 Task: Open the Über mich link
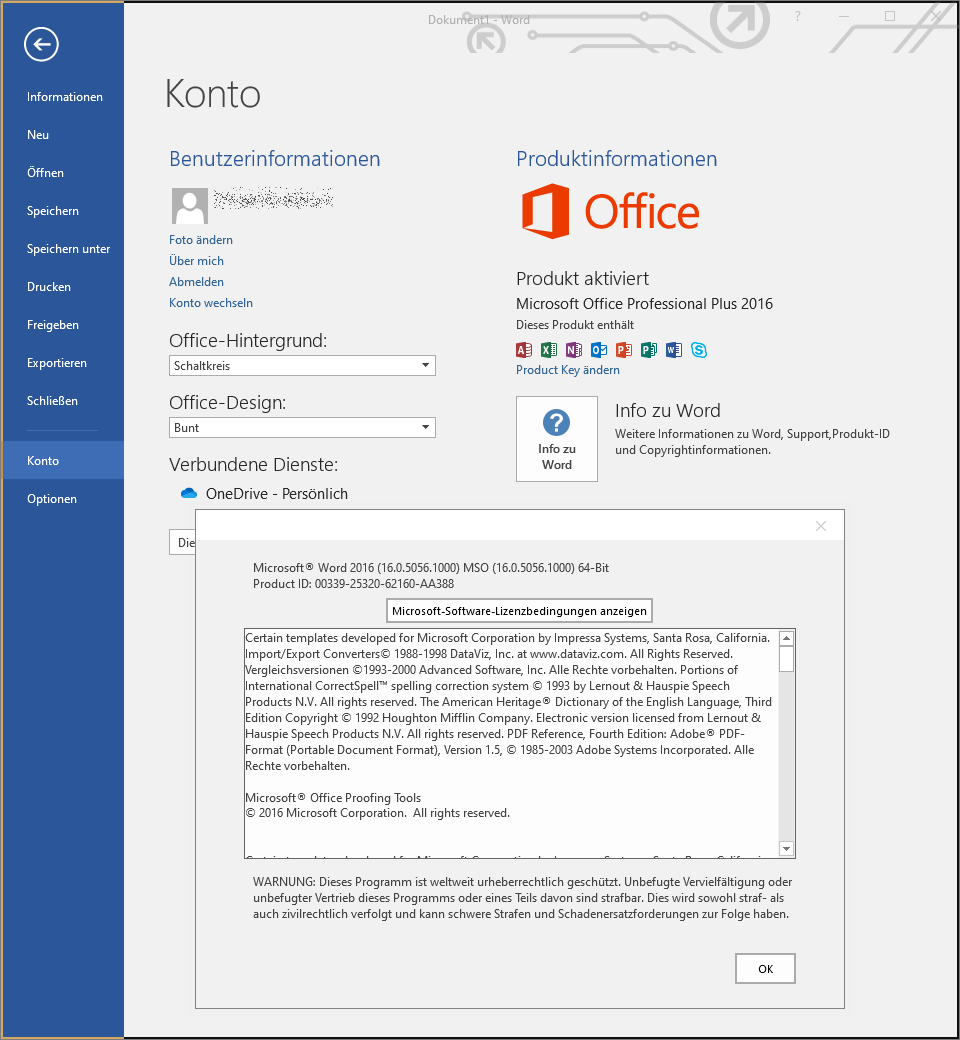pyautogui.click(x=196, y=261)
